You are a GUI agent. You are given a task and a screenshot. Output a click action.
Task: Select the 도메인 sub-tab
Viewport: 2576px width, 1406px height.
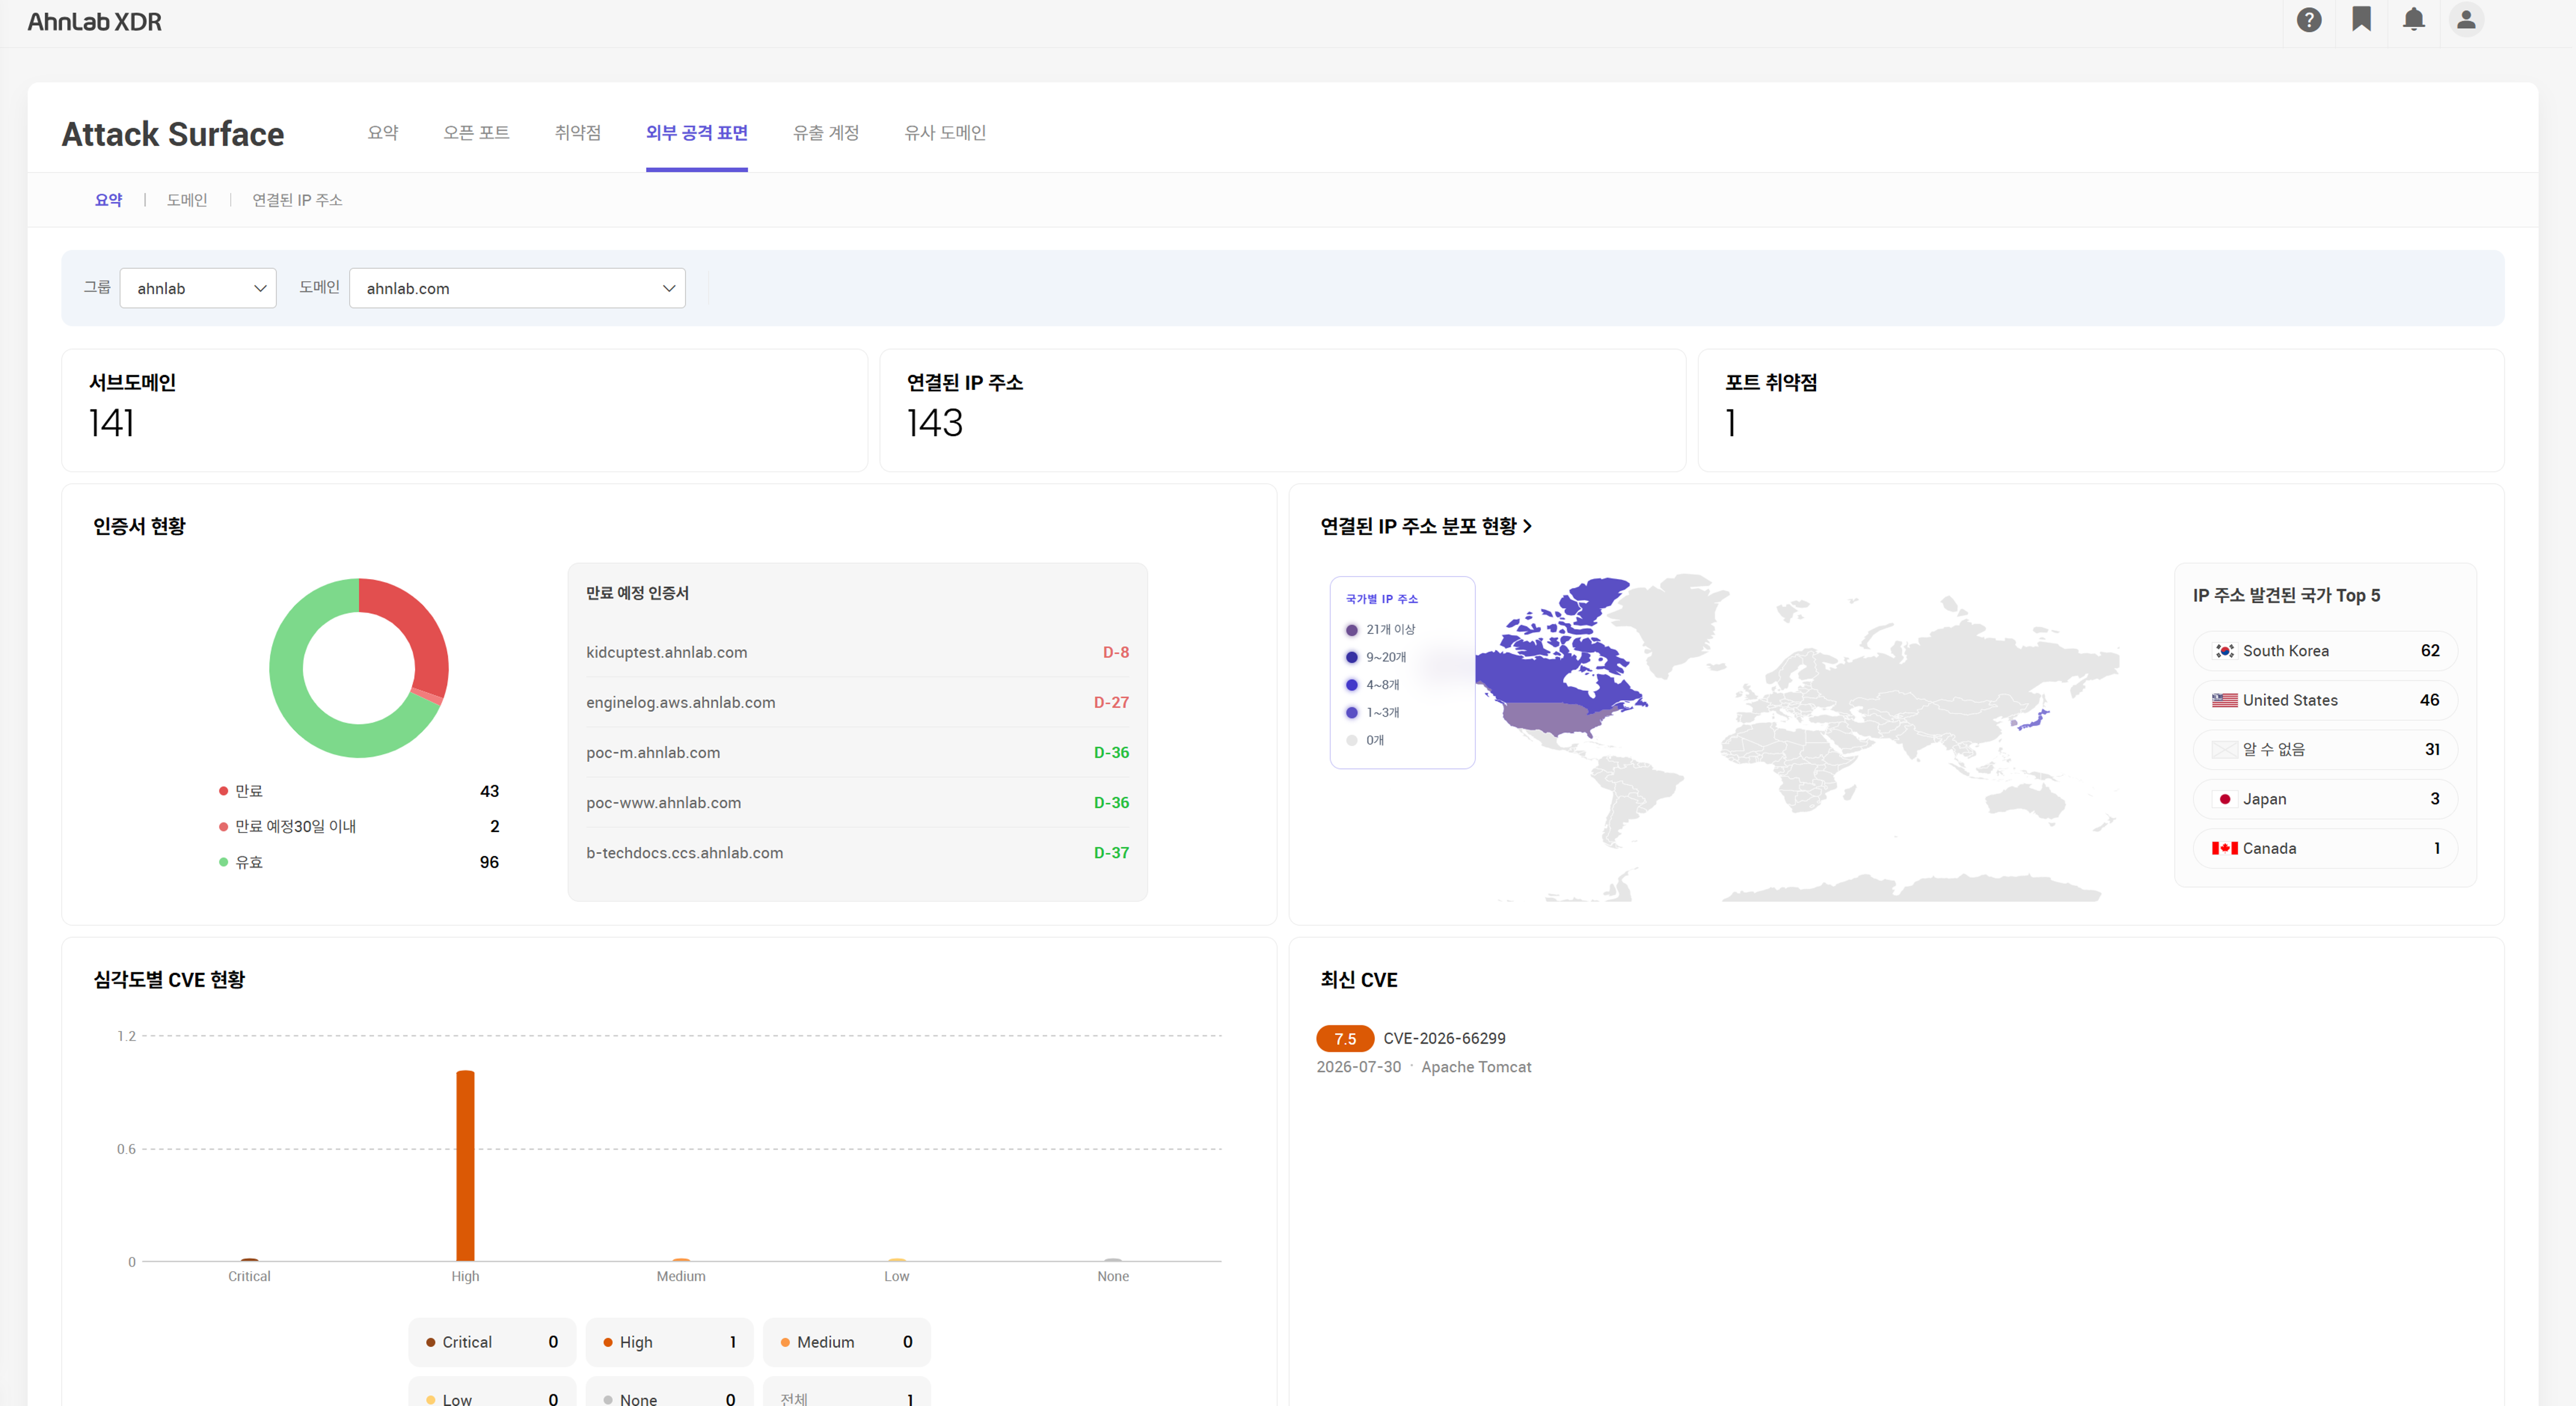[x=187, y=200]
